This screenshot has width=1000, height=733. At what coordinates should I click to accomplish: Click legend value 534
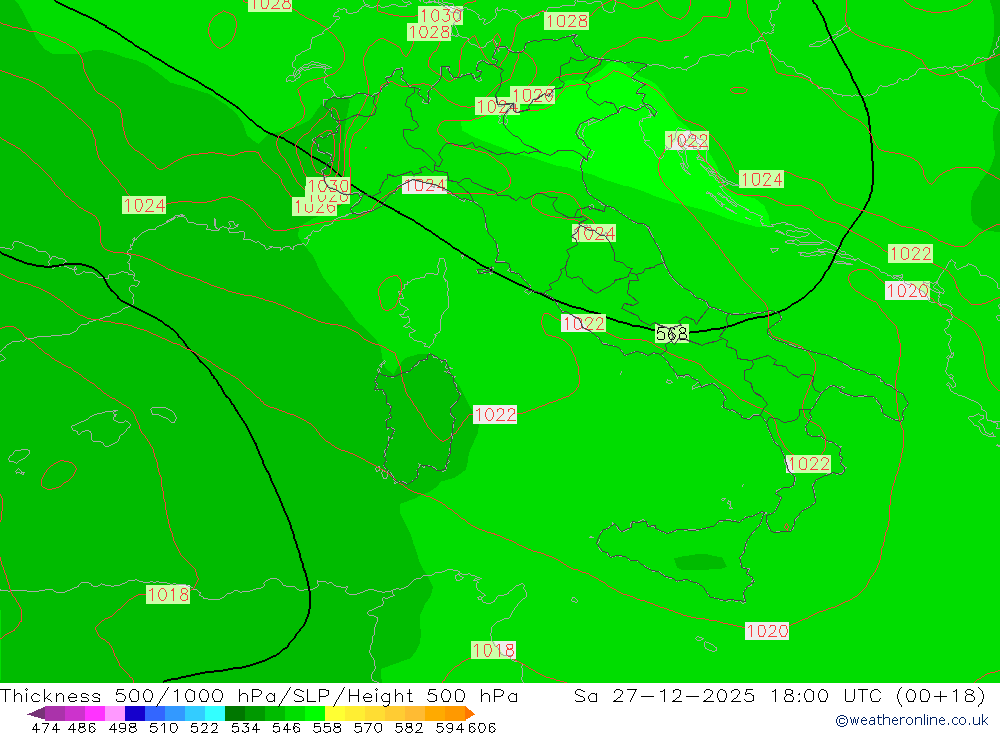(x=245, y=727)
